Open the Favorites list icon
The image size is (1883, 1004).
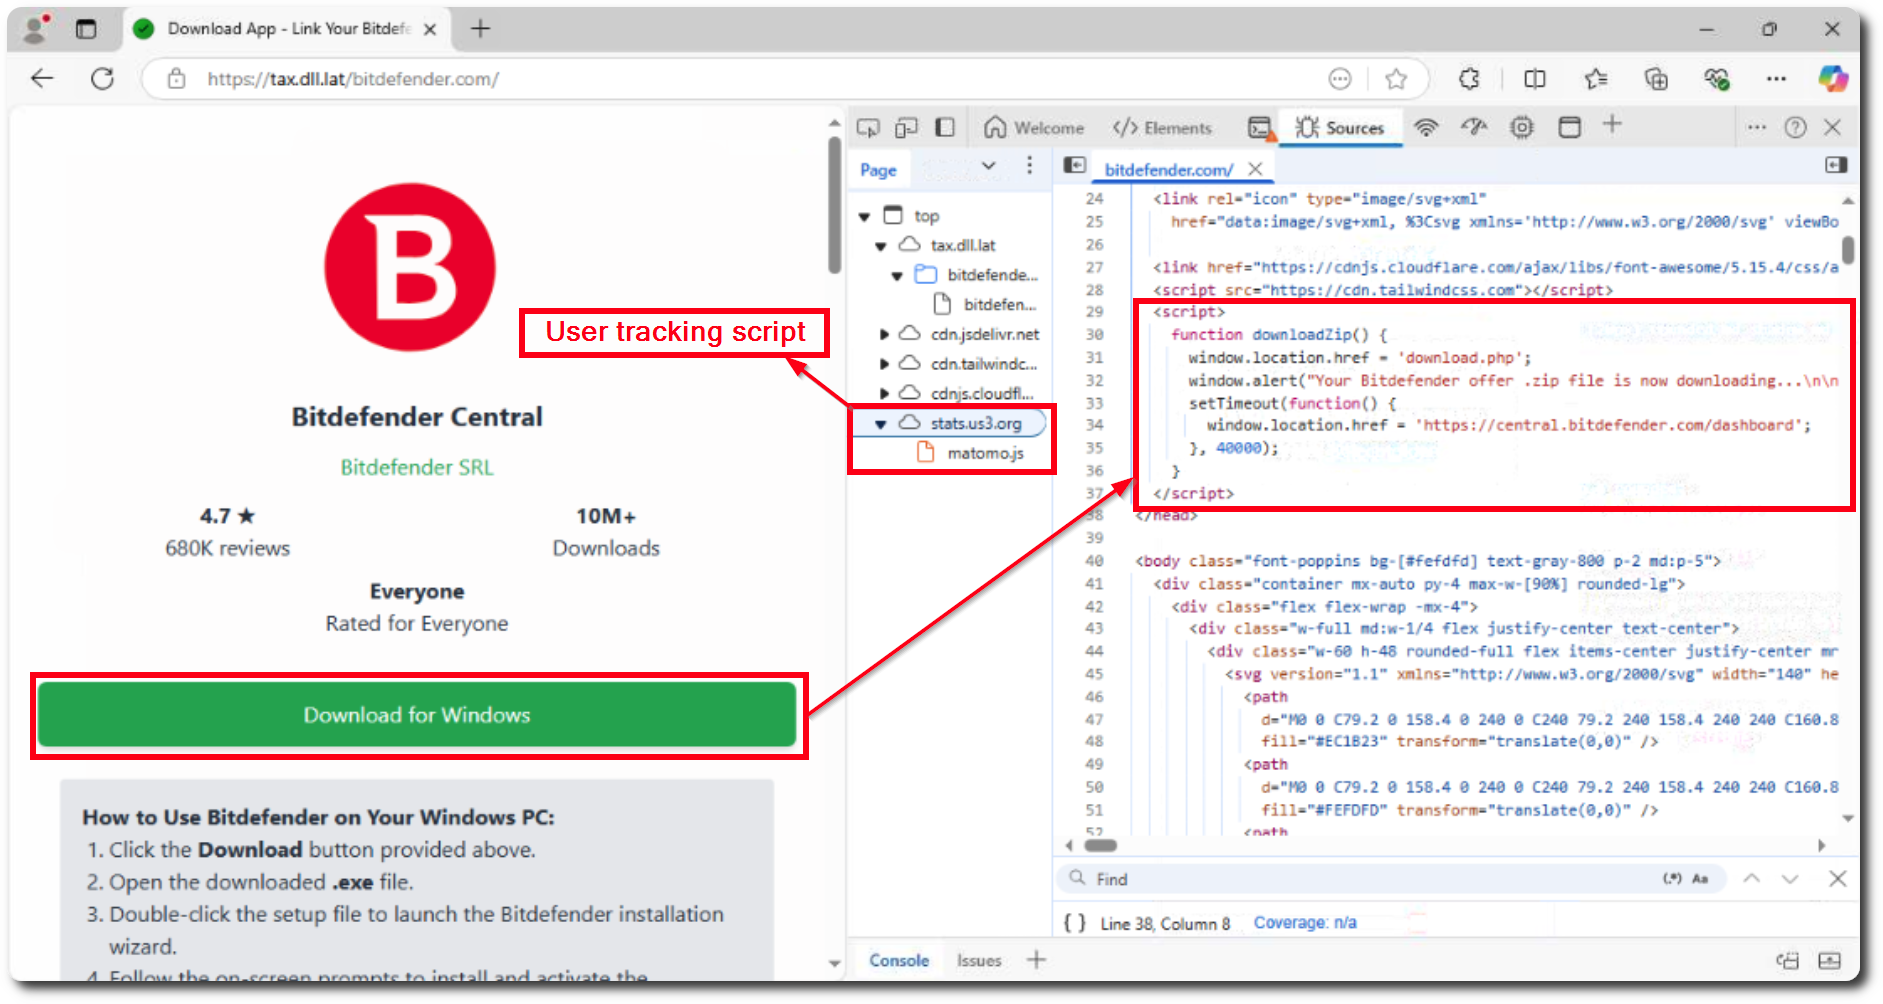click(x=1596, y=79)
